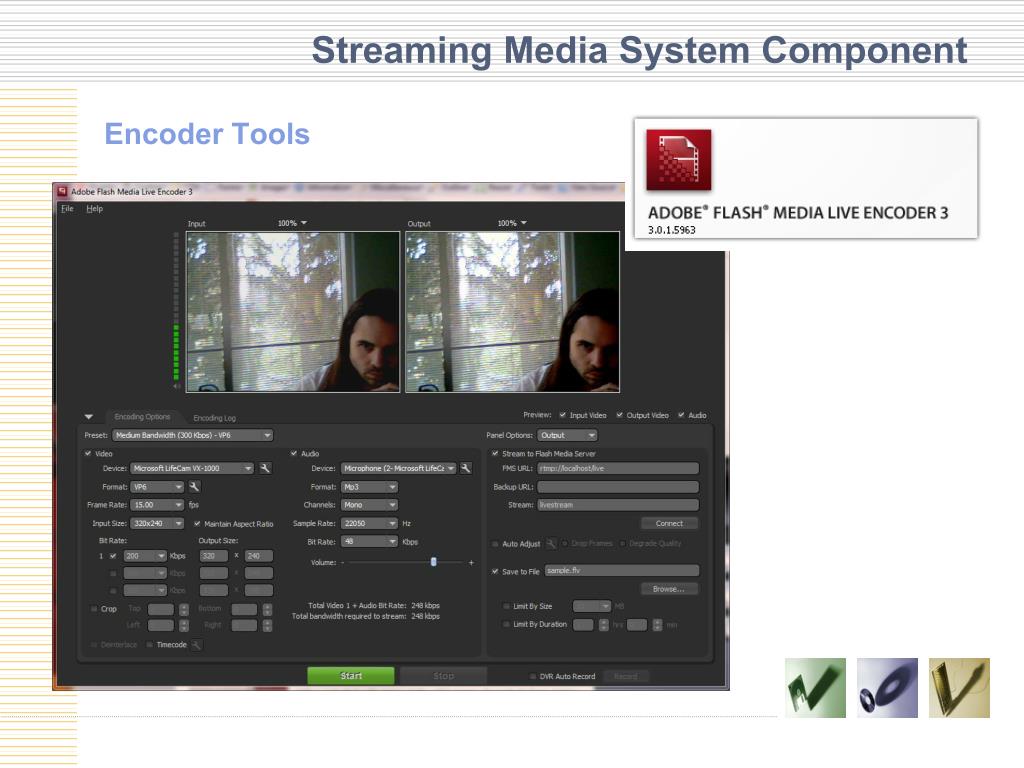
Task: Open the Sample Rate dropdown
Action: [x=369, y=523]
